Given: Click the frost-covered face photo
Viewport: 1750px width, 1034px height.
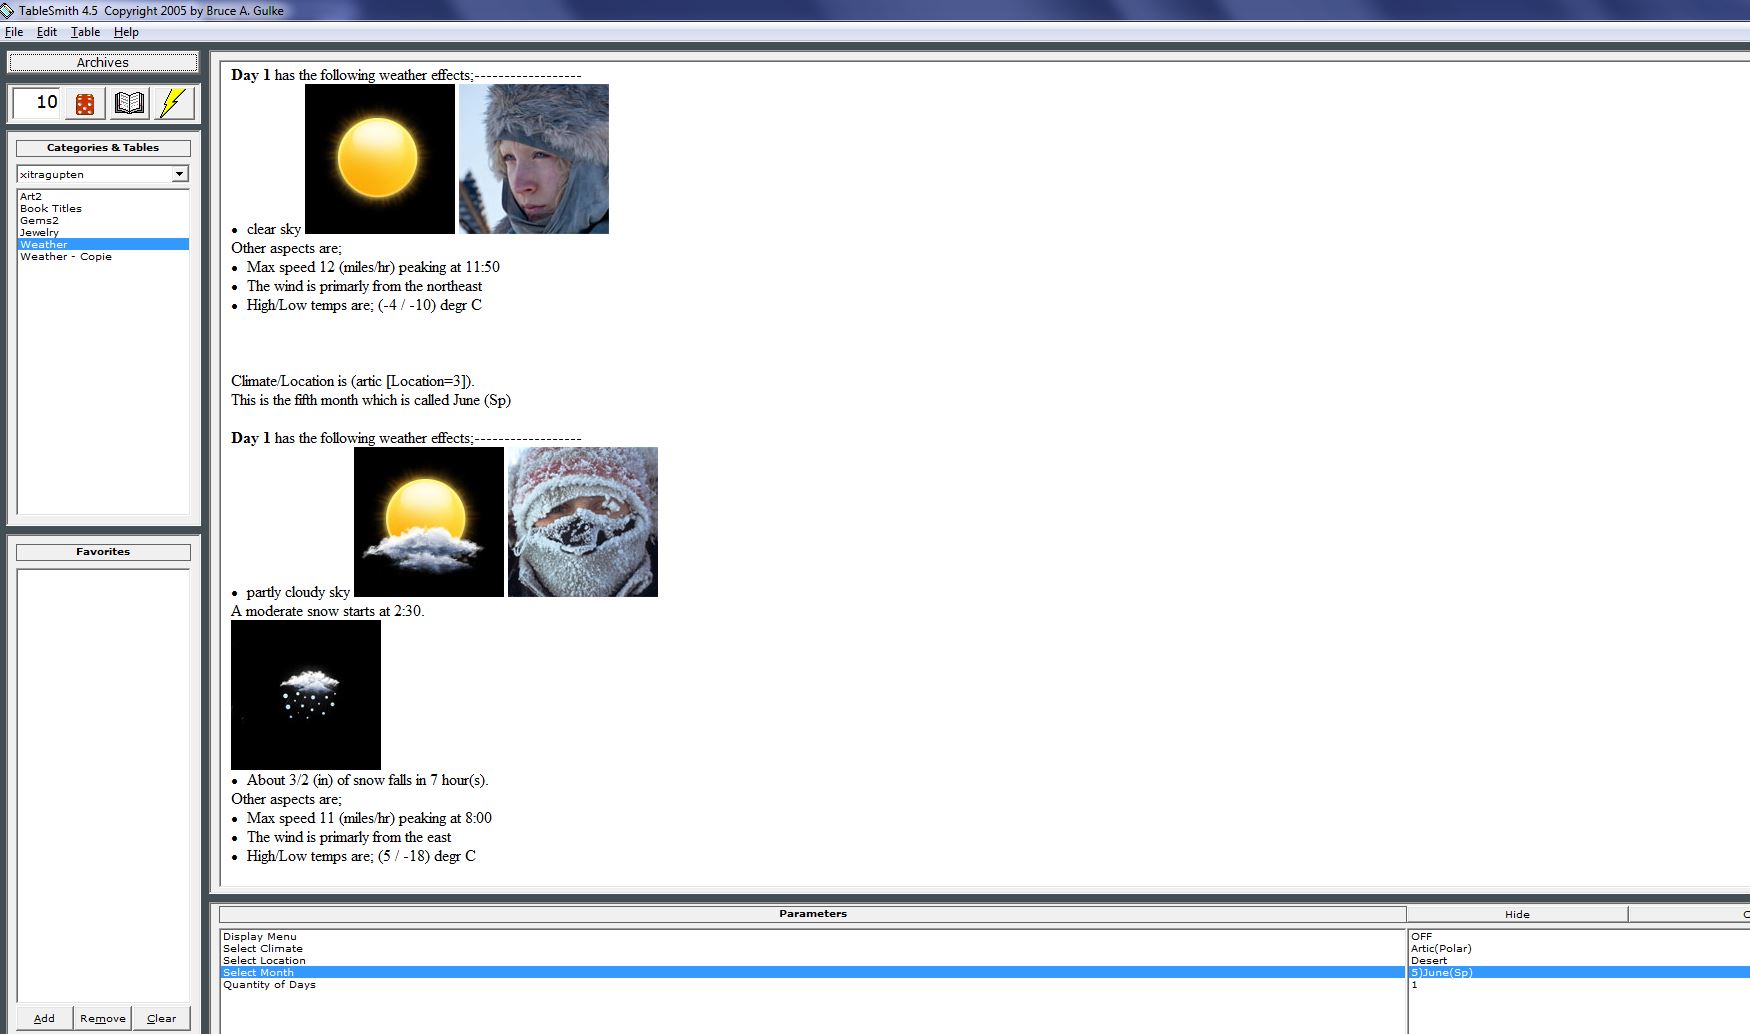Looking at the screenshot, I should (583, 522).
